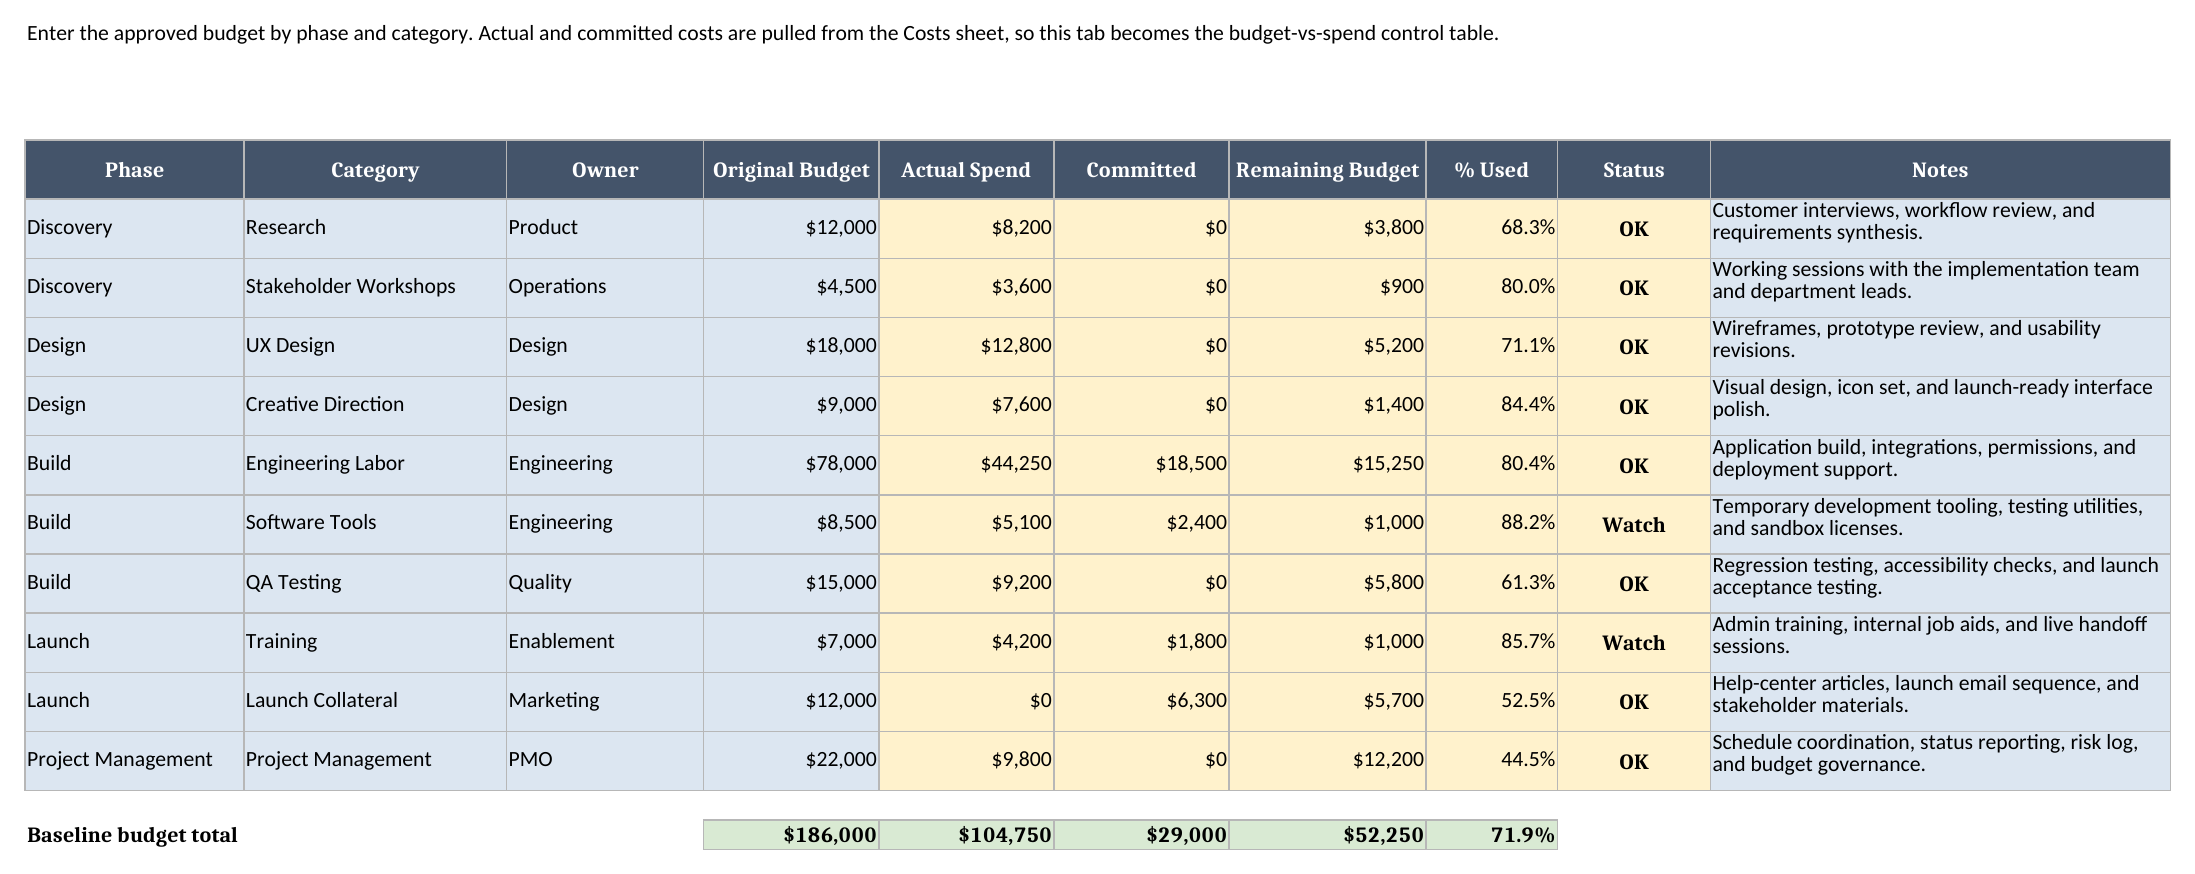Select the $1,800 committed cell
This screenshot has height=874, width=2195.
point(1141,642)
